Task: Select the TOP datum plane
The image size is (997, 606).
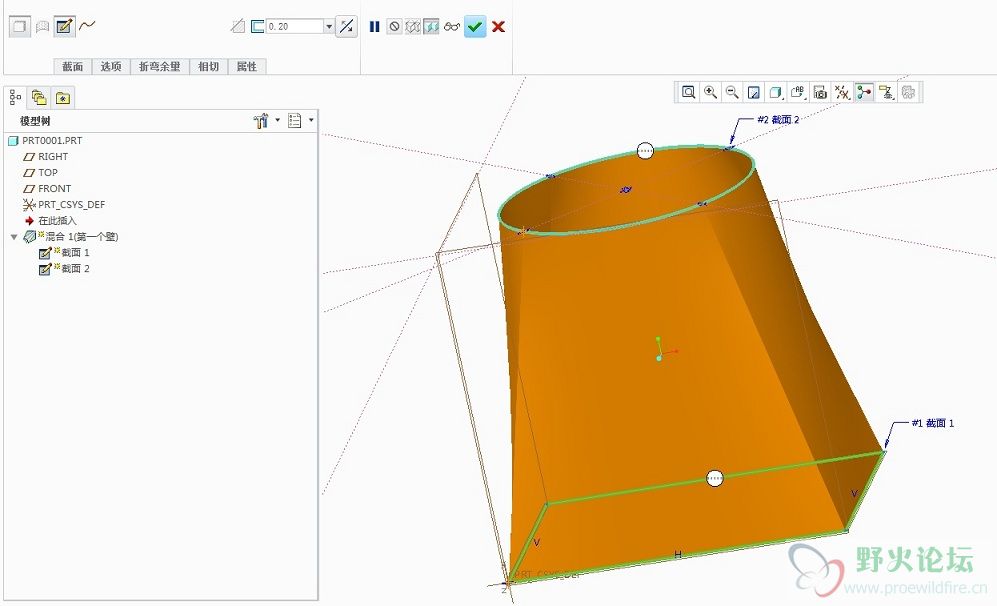Action: (x=40, y=172)
